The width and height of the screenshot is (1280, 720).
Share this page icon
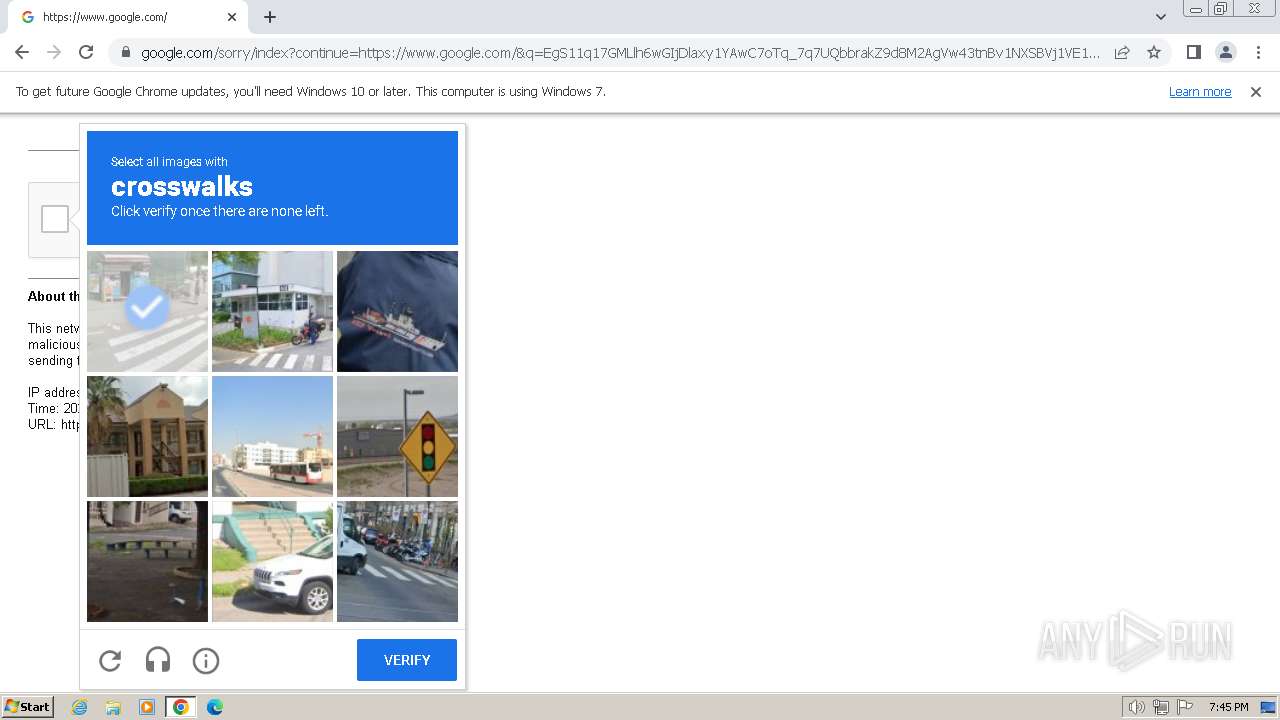(1122, 52)
